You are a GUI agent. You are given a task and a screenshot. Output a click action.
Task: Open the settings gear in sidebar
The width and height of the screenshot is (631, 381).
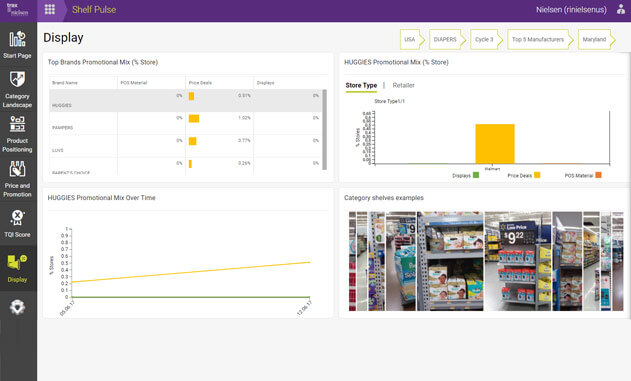tap(17, 307)
